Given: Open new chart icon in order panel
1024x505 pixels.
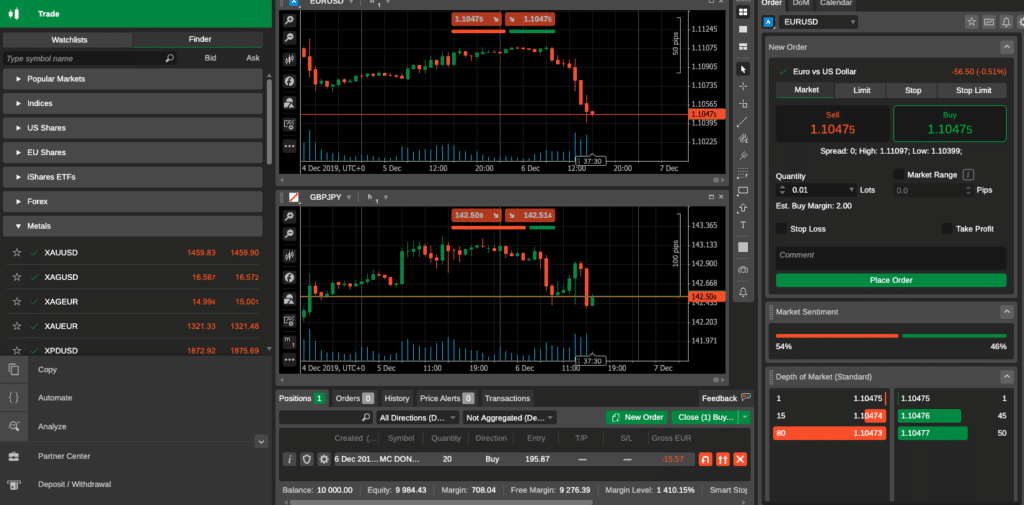Looking at the screenshot, I should [989, 22].
